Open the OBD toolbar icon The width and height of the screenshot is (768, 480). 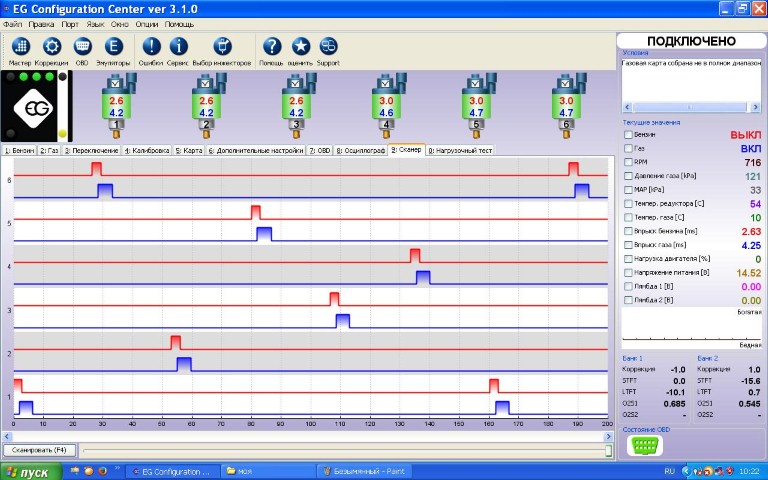(x=82, y=47)
